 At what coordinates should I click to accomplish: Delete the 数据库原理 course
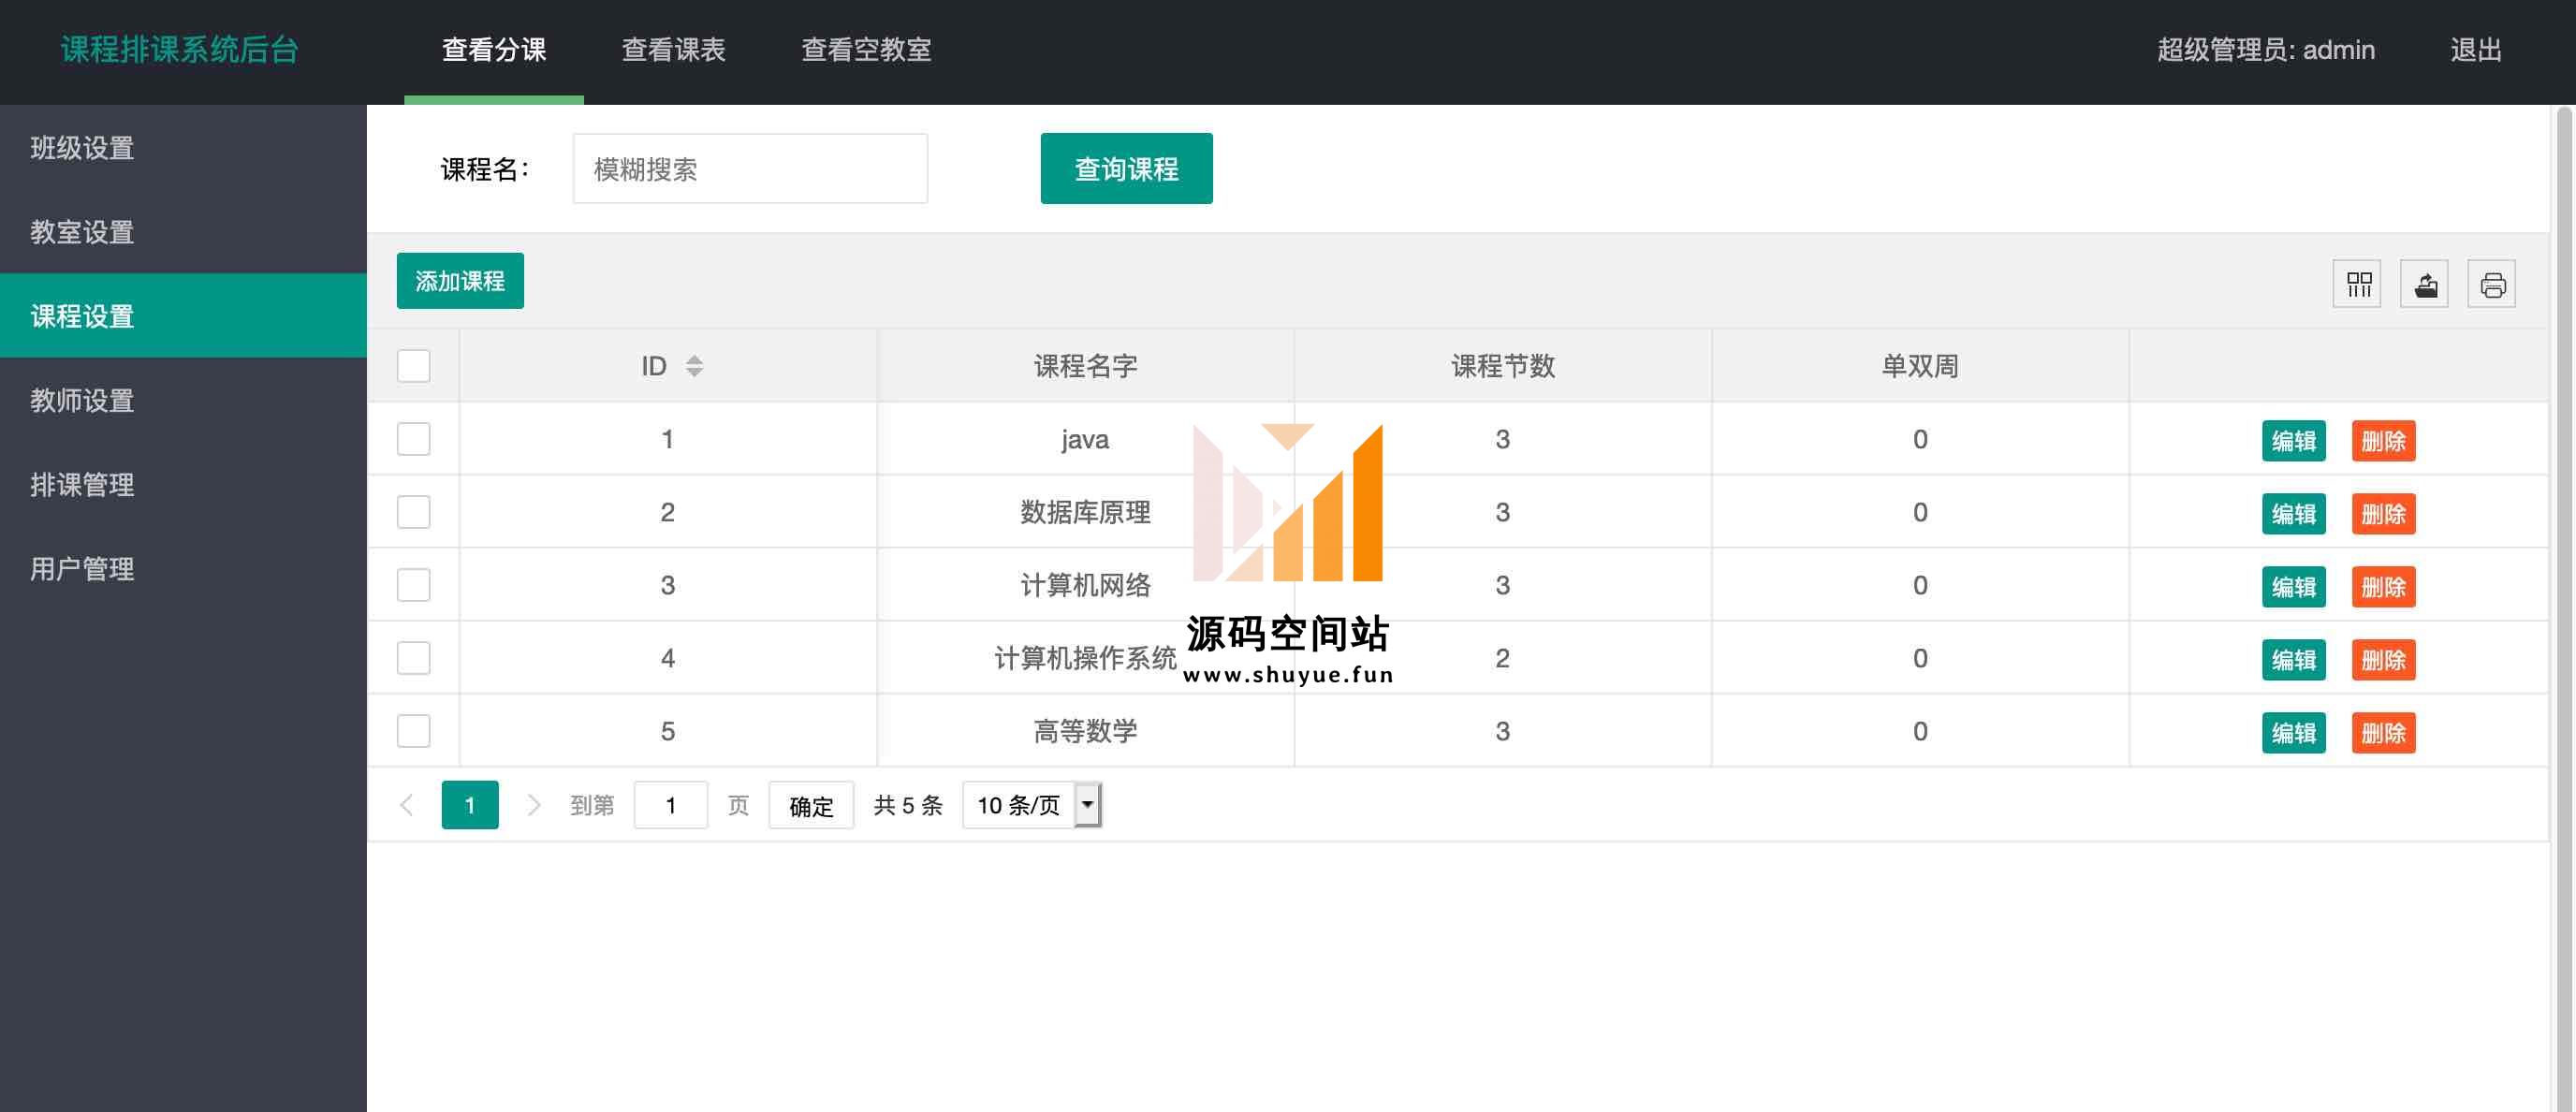pos(2383,514)
